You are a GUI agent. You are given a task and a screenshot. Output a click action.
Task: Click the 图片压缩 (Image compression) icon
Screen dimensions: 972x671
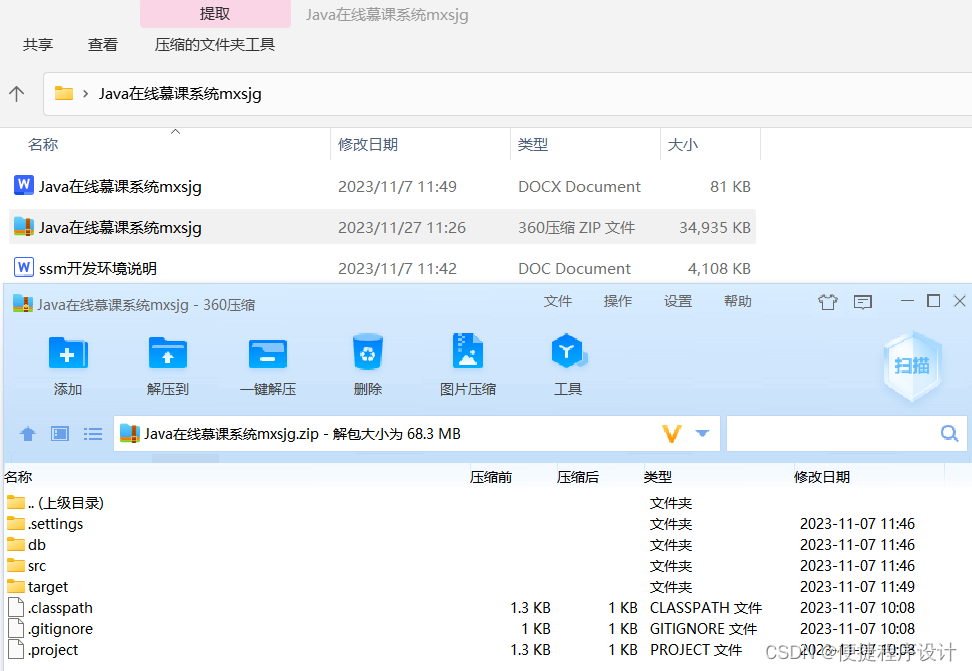(468, 352)
